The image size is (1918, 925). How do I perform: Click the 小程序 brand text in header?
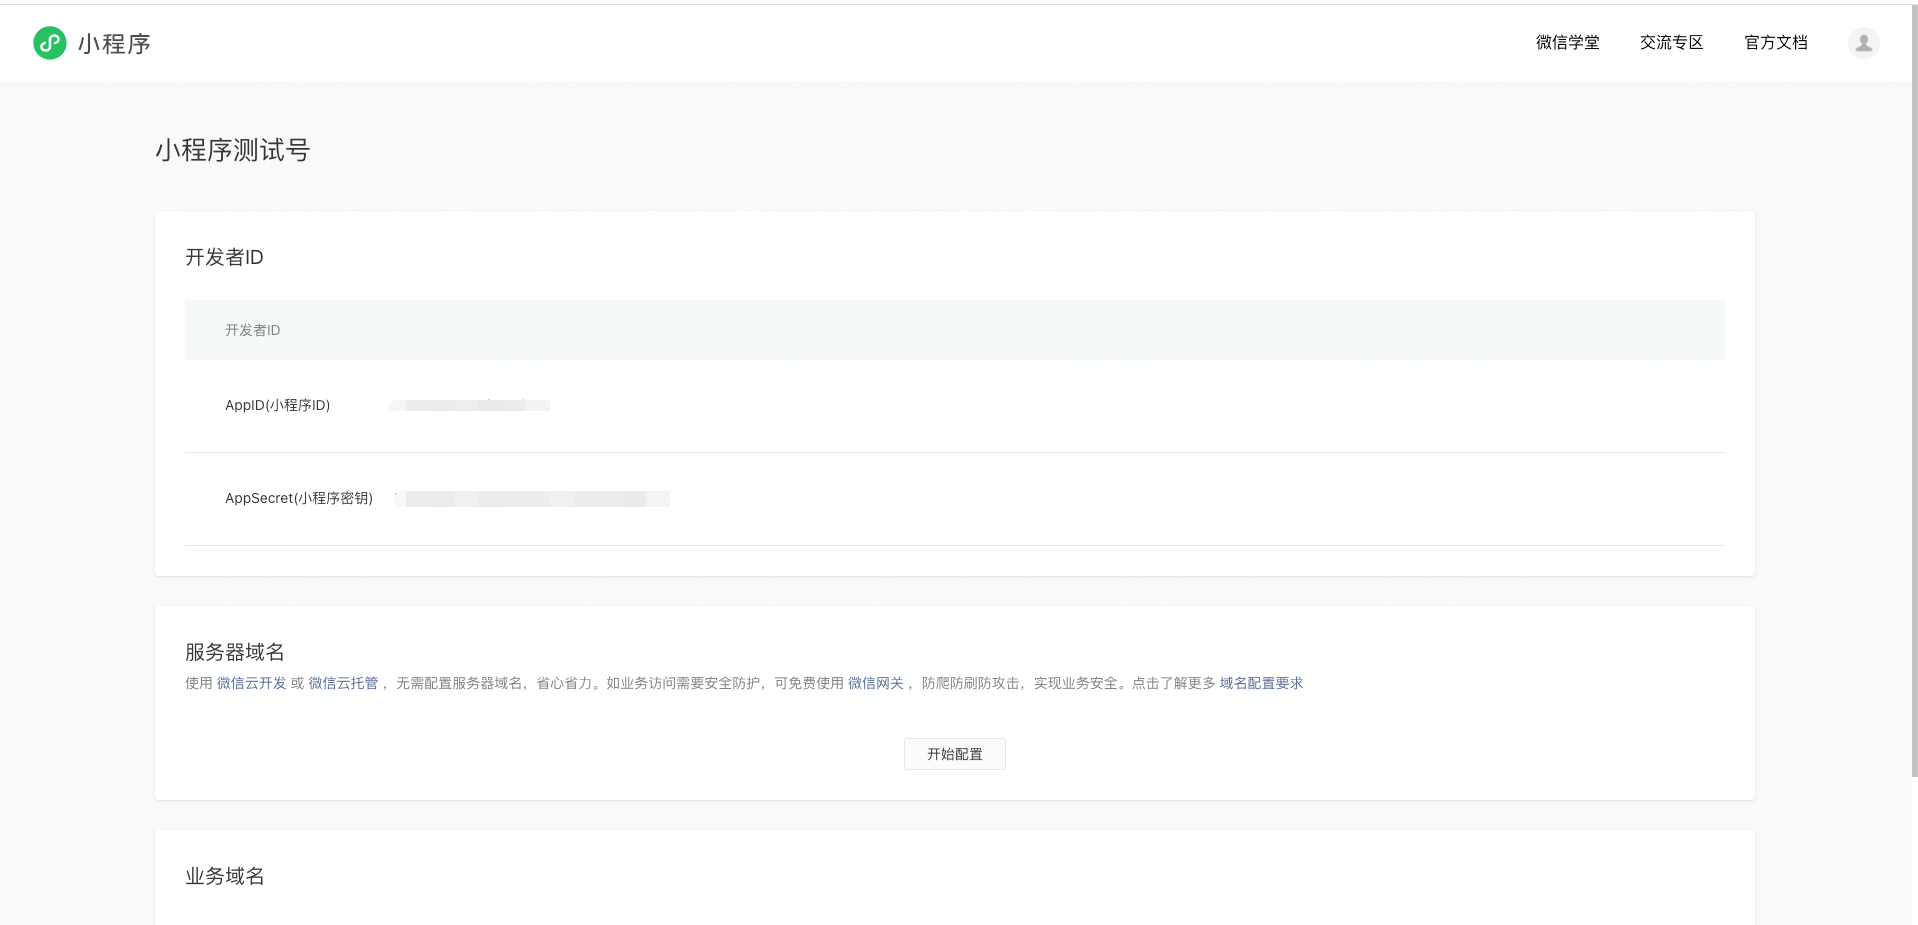click(x=114, y=44)
